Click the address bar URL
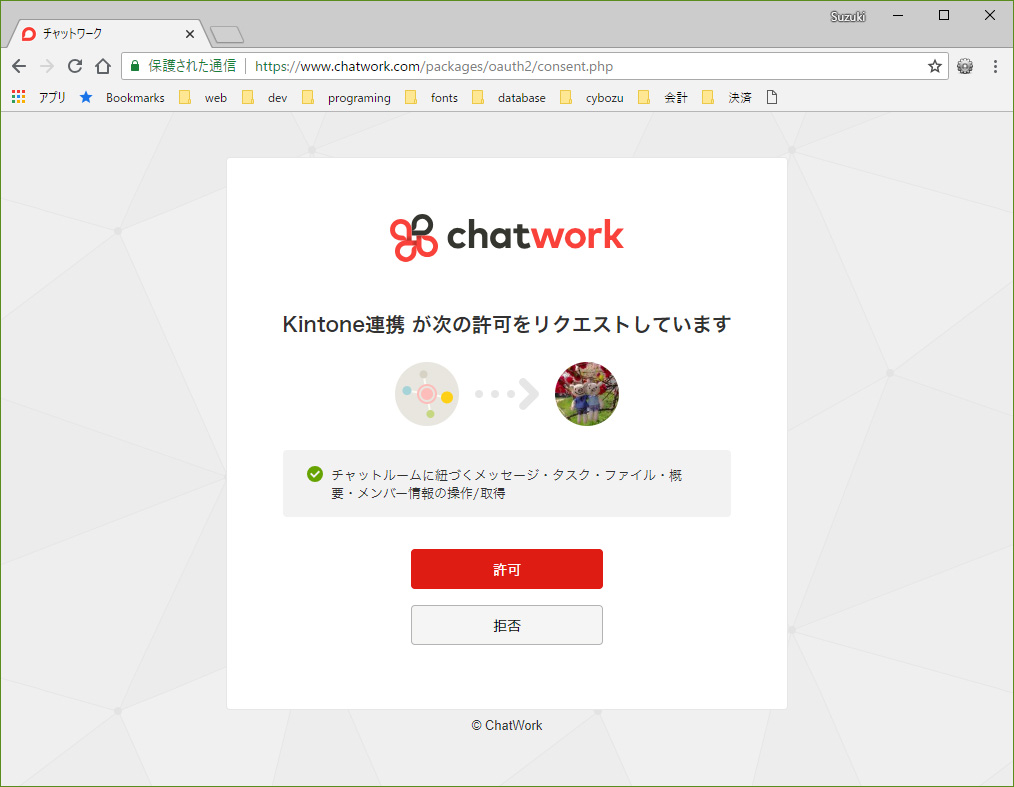The image size is (1014, 787). tap(433, 66)
